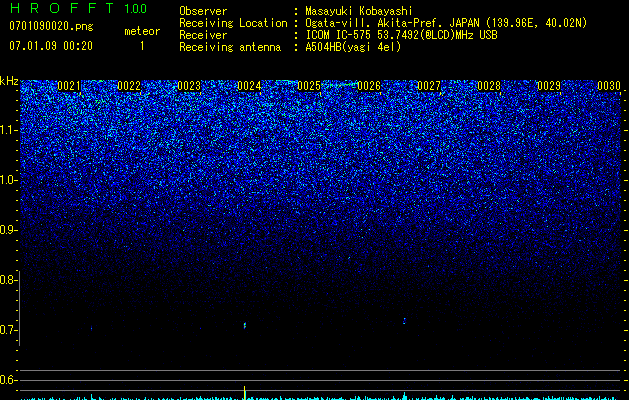This screenshot has width=629, height=400.
Task: Click the date stamp 07.01.09 00:20
Action: click(x=51, y=46)
